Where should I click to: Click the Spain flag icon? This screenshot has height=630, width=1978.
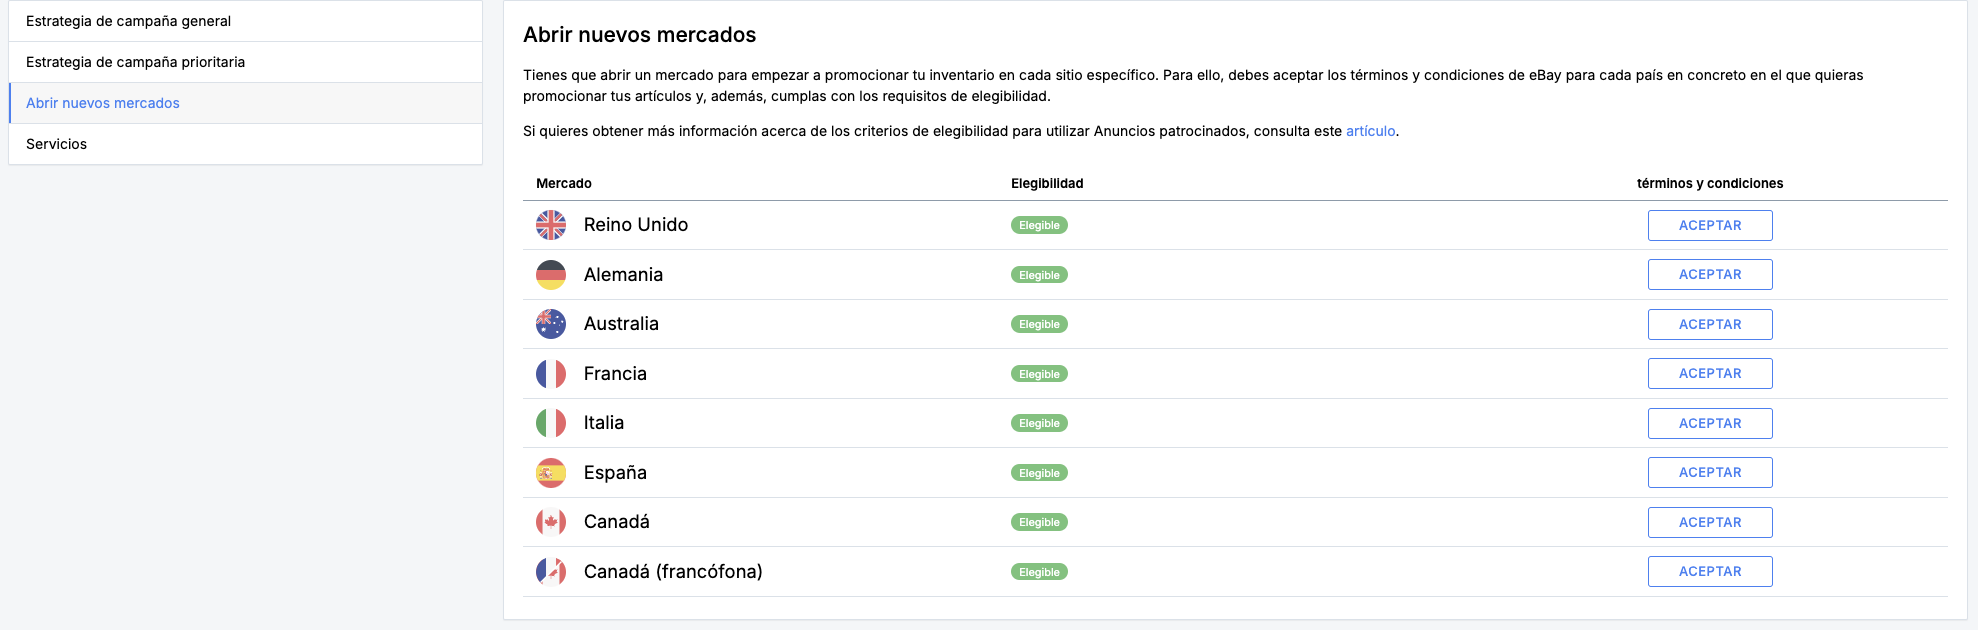tap(551, 473)
